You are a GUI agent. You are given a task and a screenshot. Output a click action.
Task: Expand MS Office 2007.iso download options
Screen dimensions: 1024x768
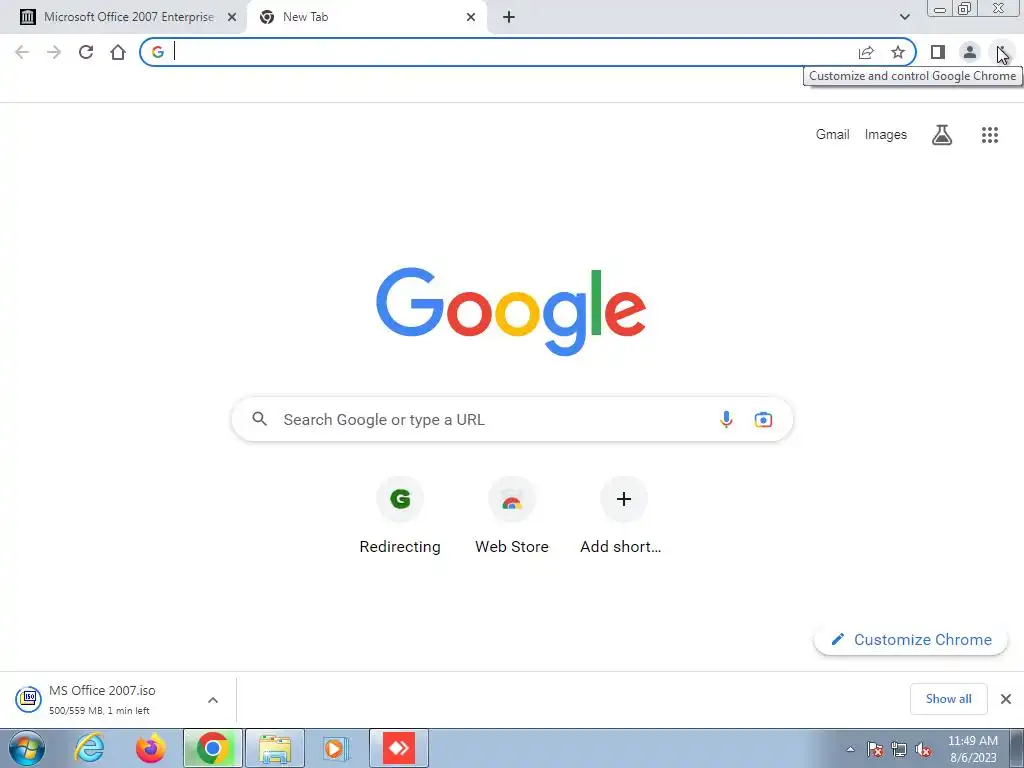pyautogui.click(x=213, y=700)
